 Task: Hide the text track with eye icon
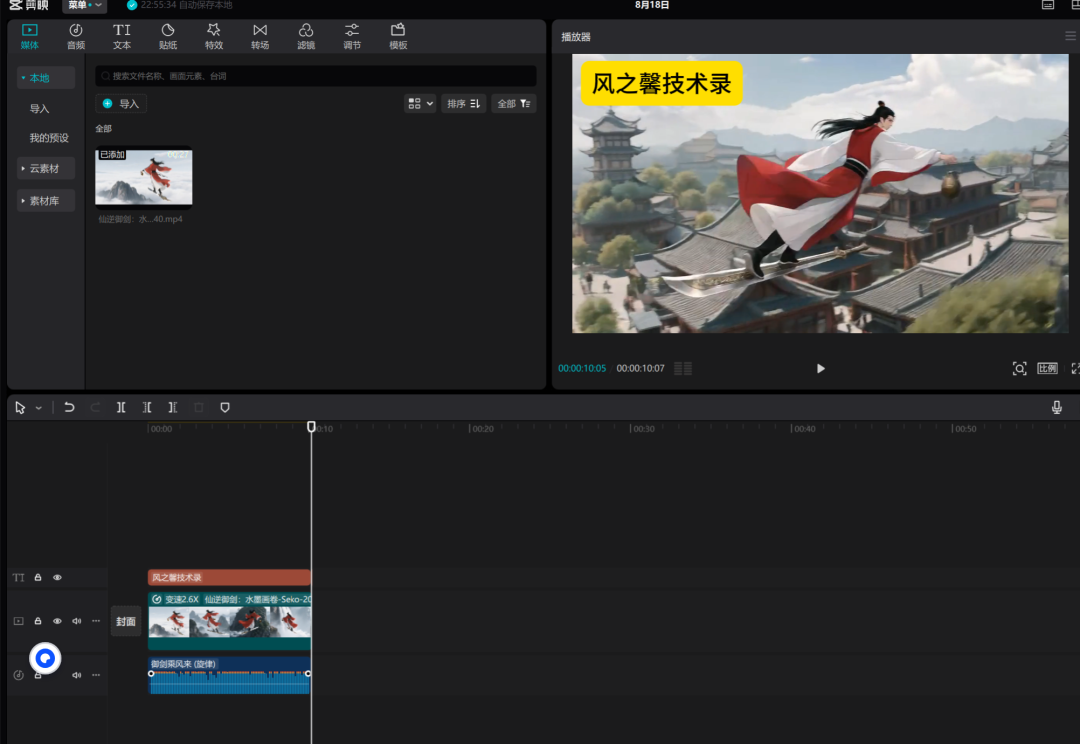click(x=57, y=578)
